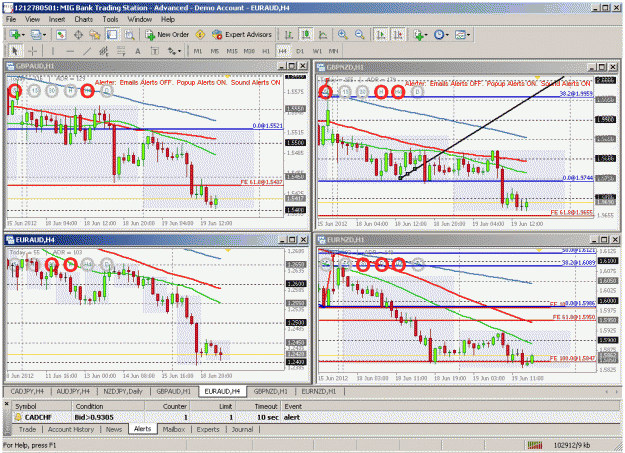Open the Indicators list icon
The height and width of the screenshot is (453, 625).
point(418,35)
